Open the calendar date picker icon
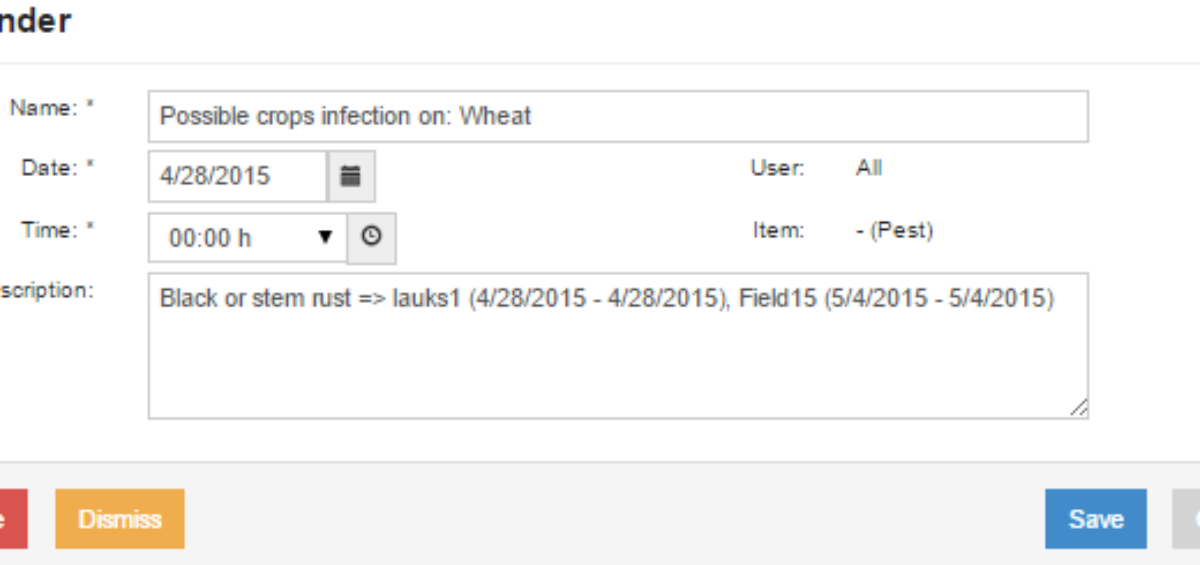 click(351, 176)
